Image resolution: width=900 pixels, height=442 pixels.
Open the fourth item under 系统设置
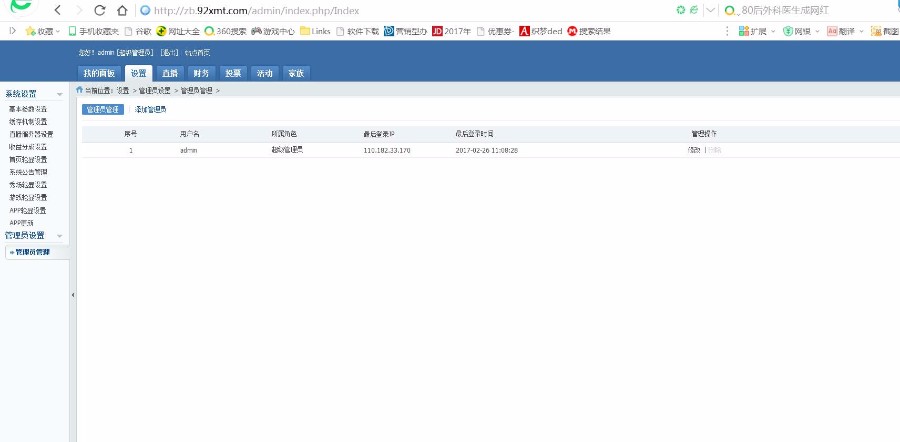click(28, 147)
